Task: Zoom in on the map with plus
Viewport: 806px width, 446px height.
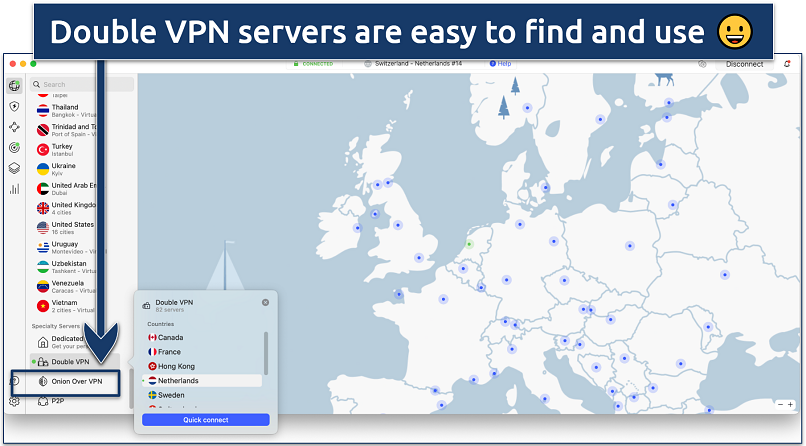Action: click(790, 404)
